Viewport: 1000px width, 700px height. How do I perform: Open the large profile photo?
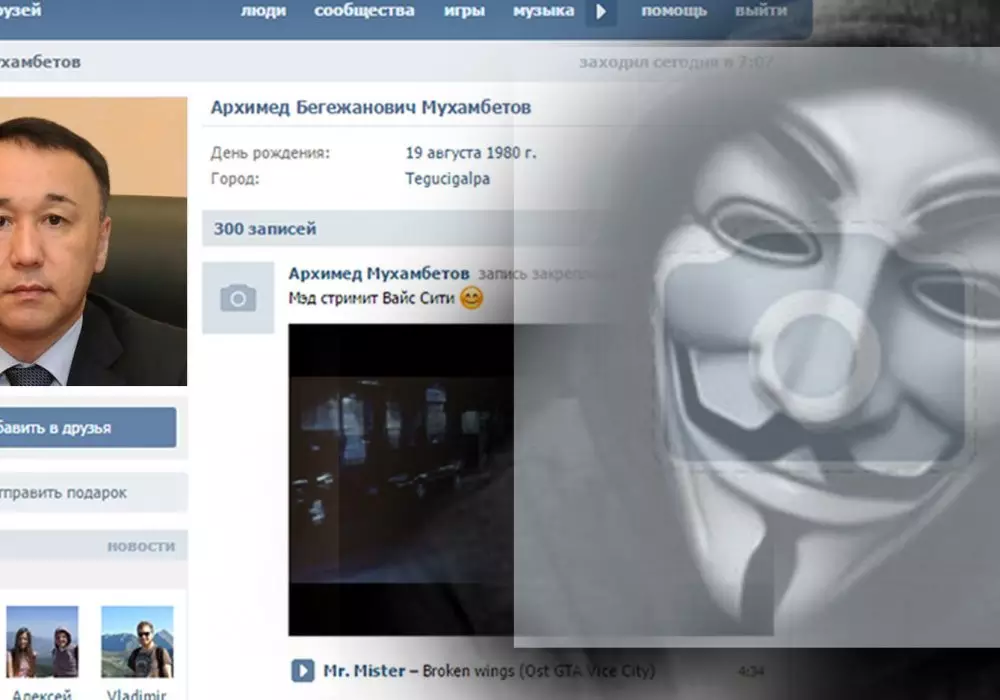[x=92, y=241]
